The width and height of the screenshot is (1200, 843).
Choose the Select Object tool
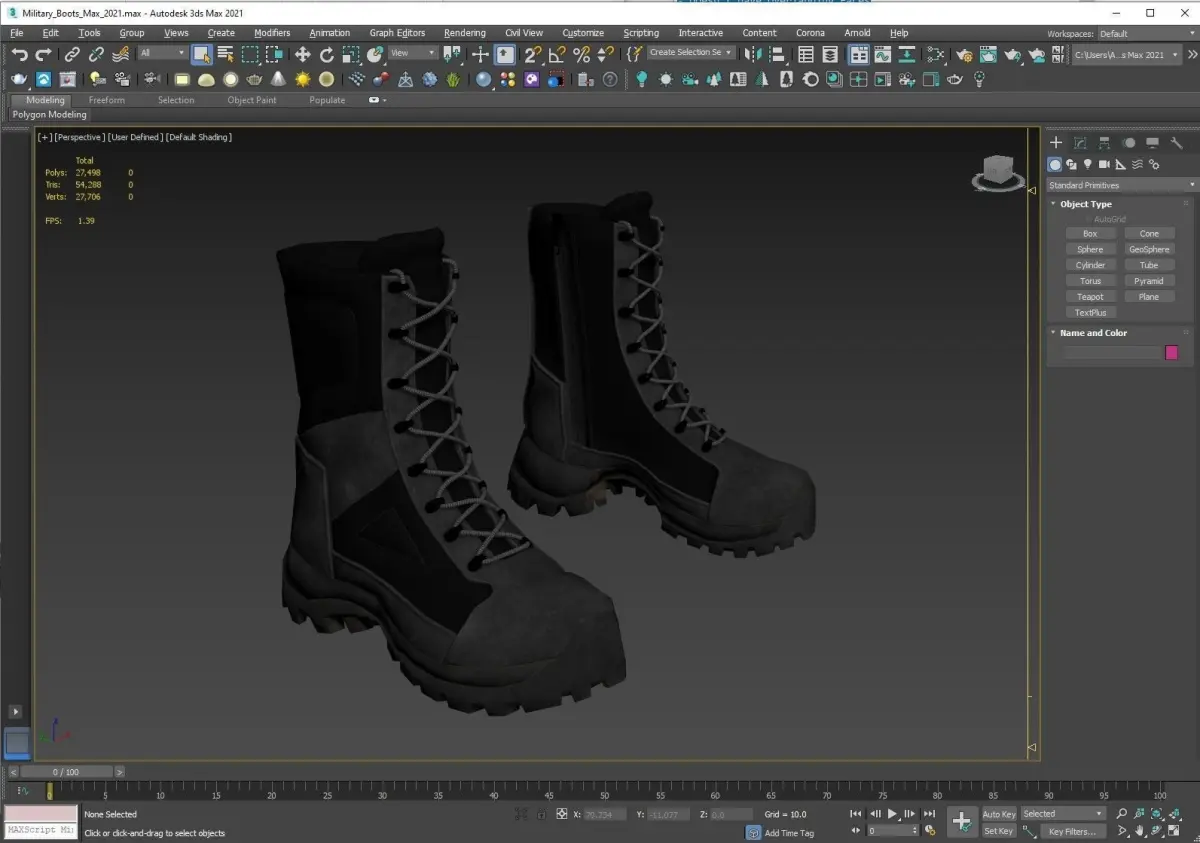[202, 54]
